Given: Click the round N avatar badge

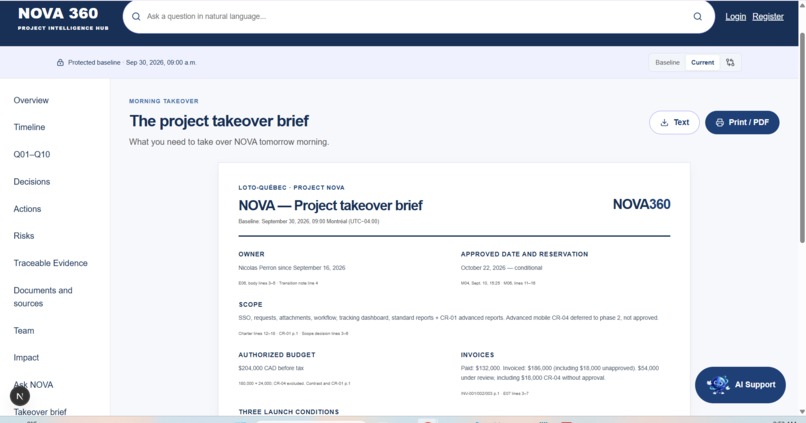Looking at the screenshot, I should point(20,396).
